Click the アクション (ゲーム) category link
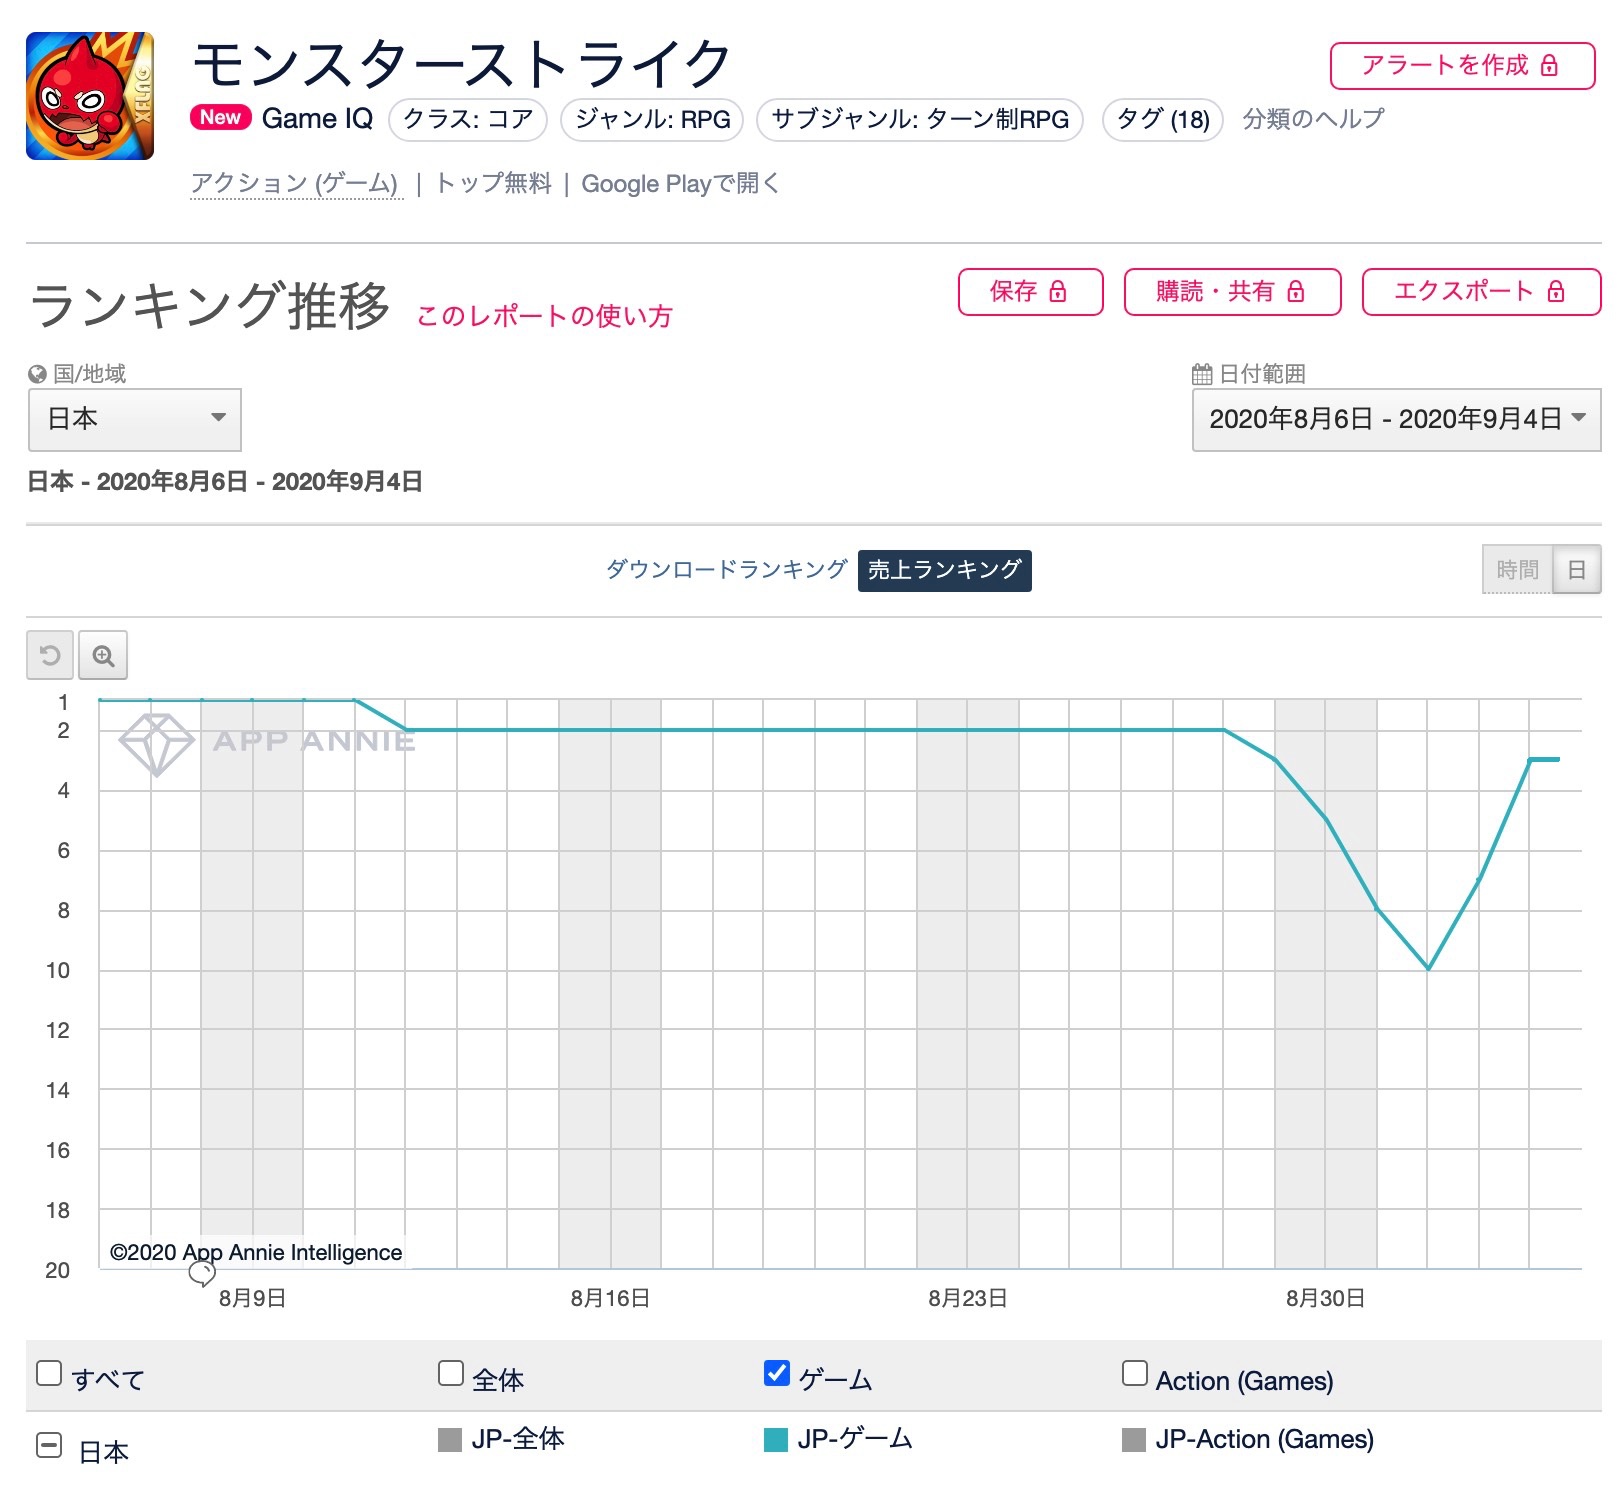 point(295,183)
